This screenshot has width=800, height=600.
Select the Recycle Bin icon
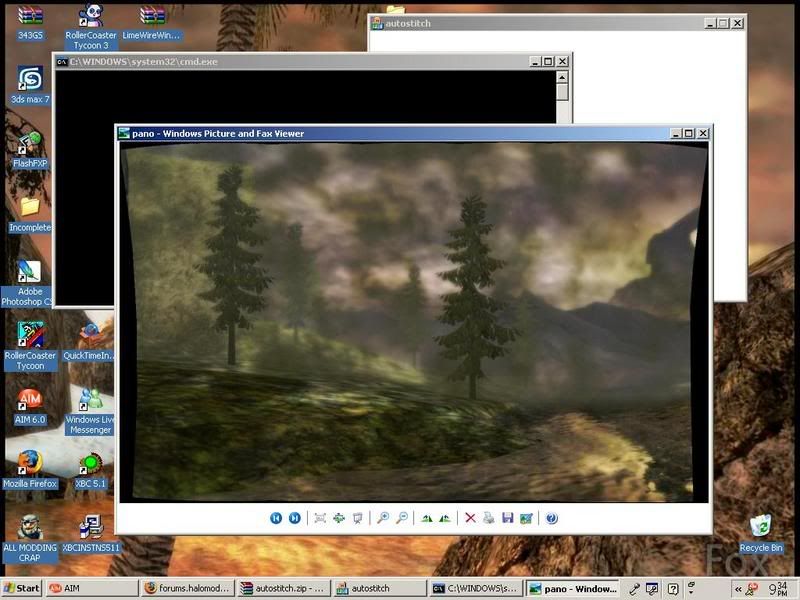point(761,533)
